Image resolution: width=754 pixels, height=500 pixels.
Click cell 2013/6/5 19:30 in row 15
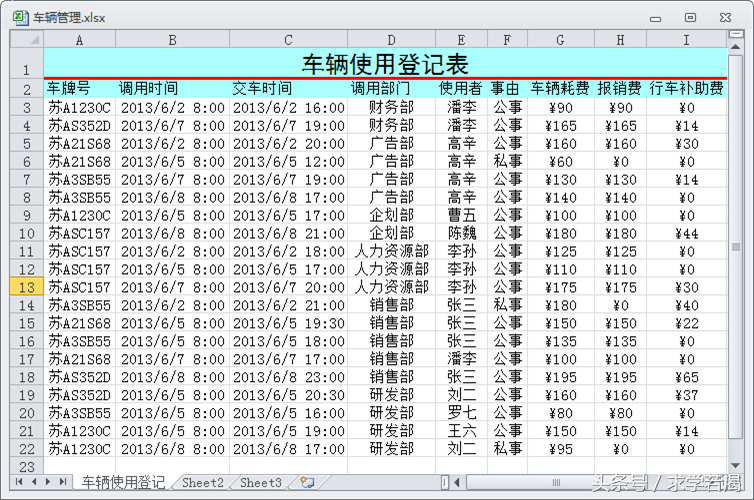pyautogui.click(x=289, y=323)
